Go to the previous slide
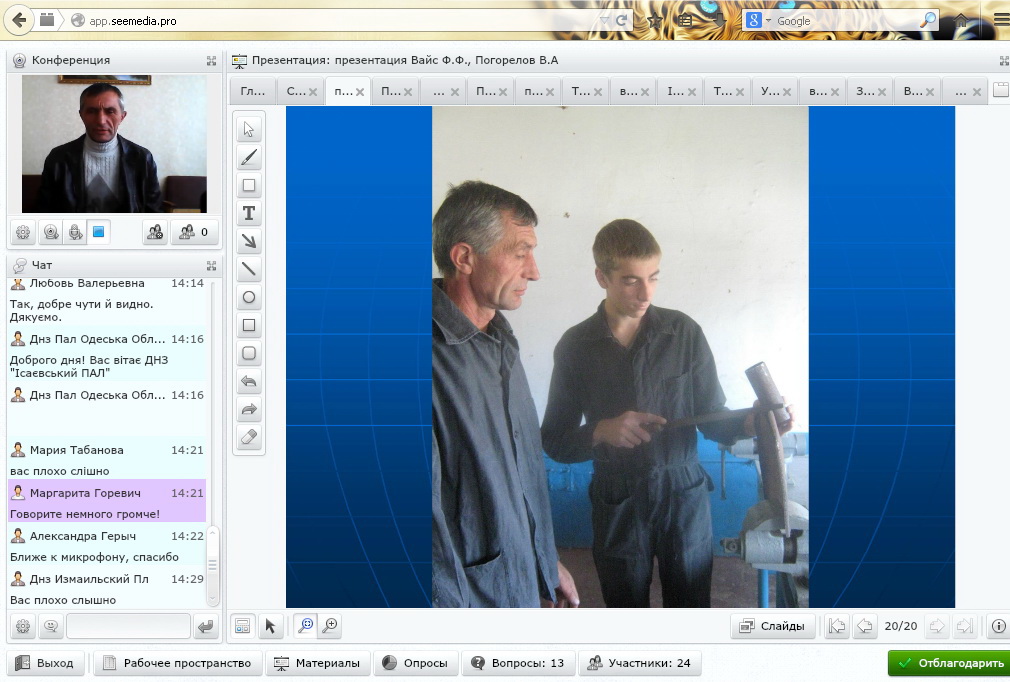The width and height of the screenshot is (1010, 682). click(864, 626)
